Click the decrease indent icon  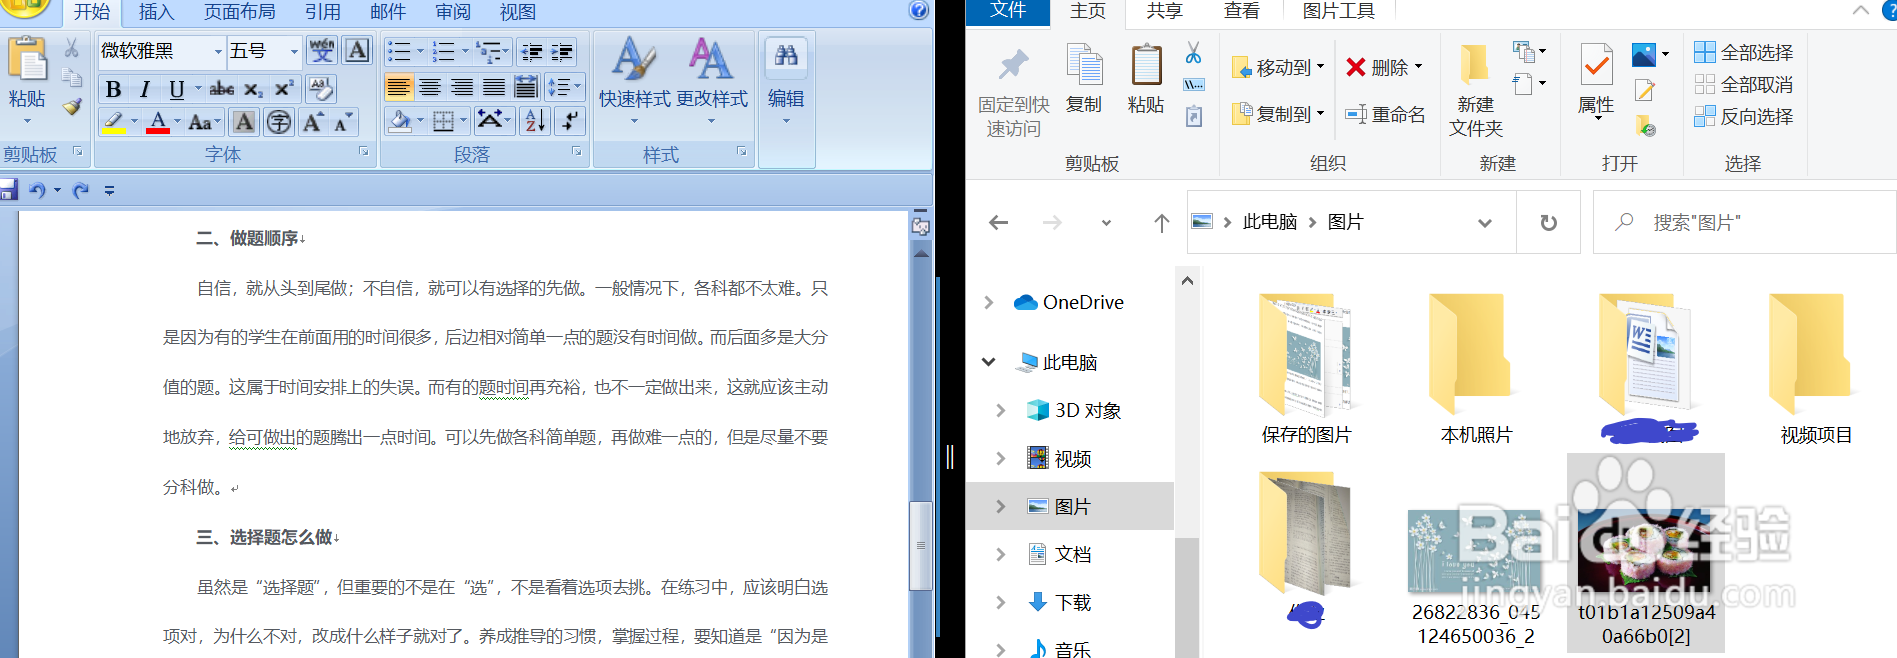pos(532,52)
